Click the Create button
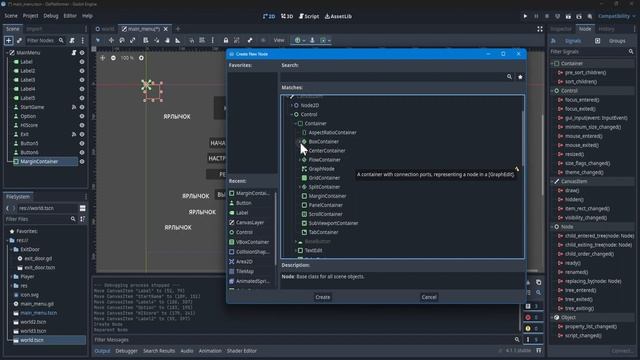 click(322, 297)
